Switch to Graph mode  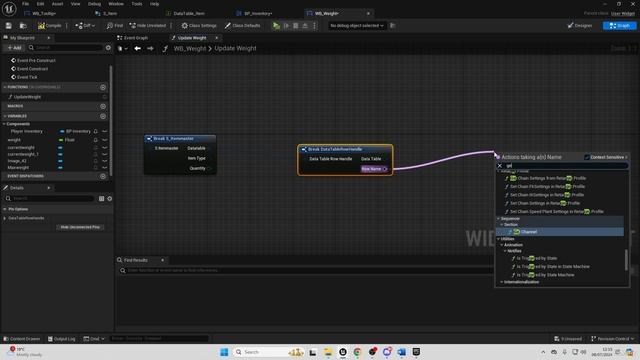pos(619,26)
